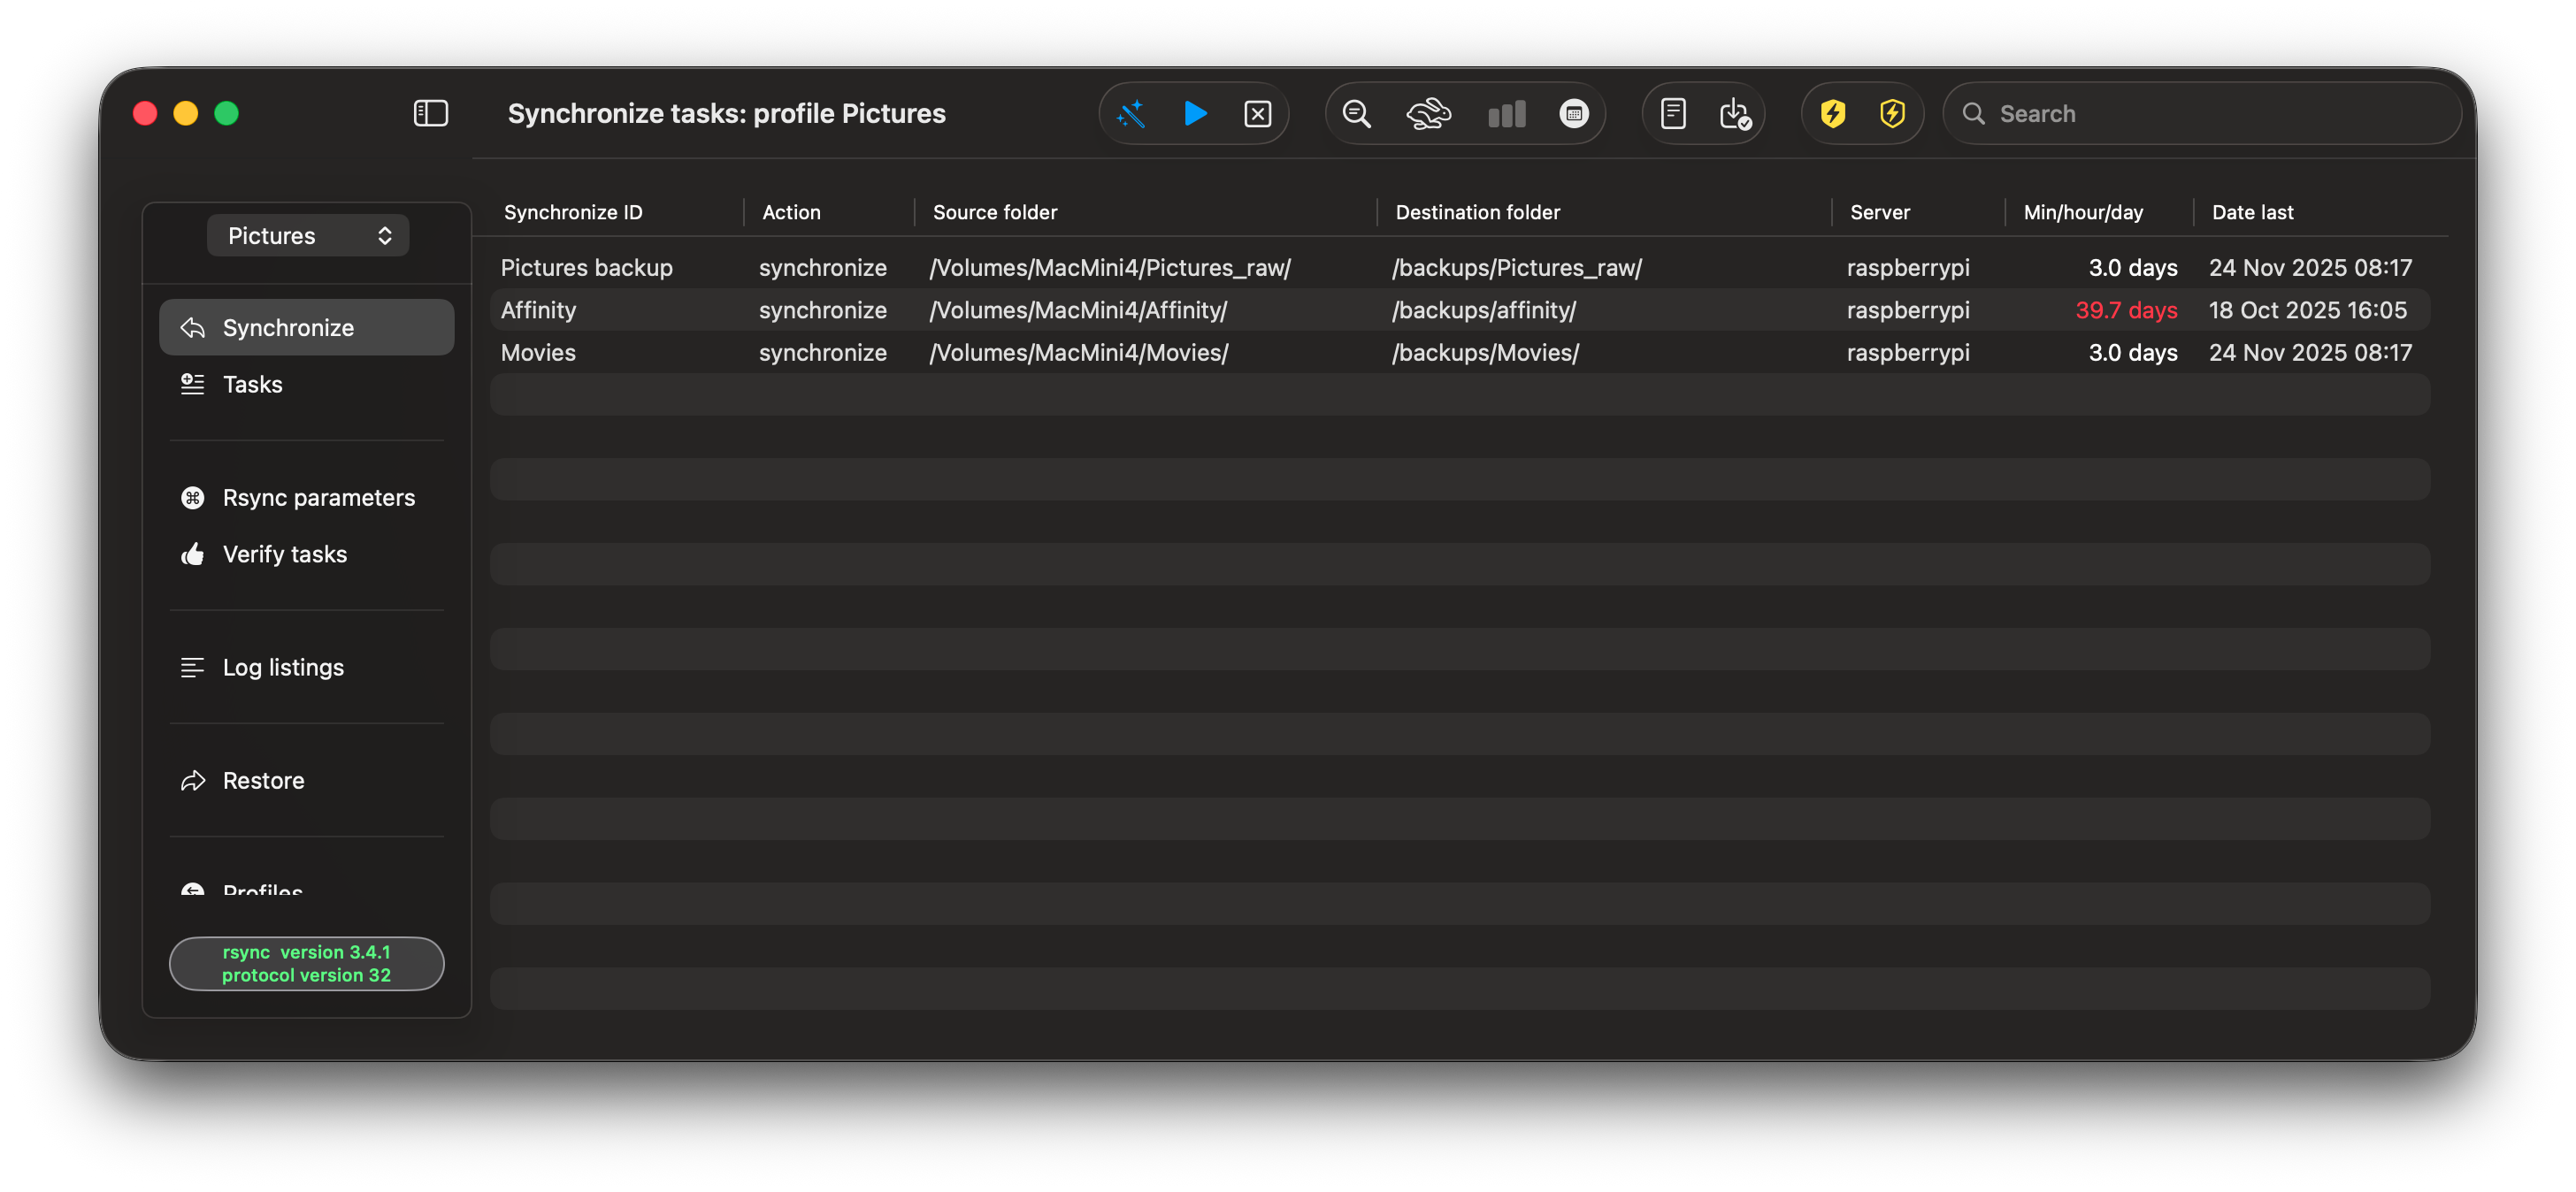Toggle the sidebar visibility button
The width and height of the screenshot is (2576, 1192).
[x=430, y=114]
